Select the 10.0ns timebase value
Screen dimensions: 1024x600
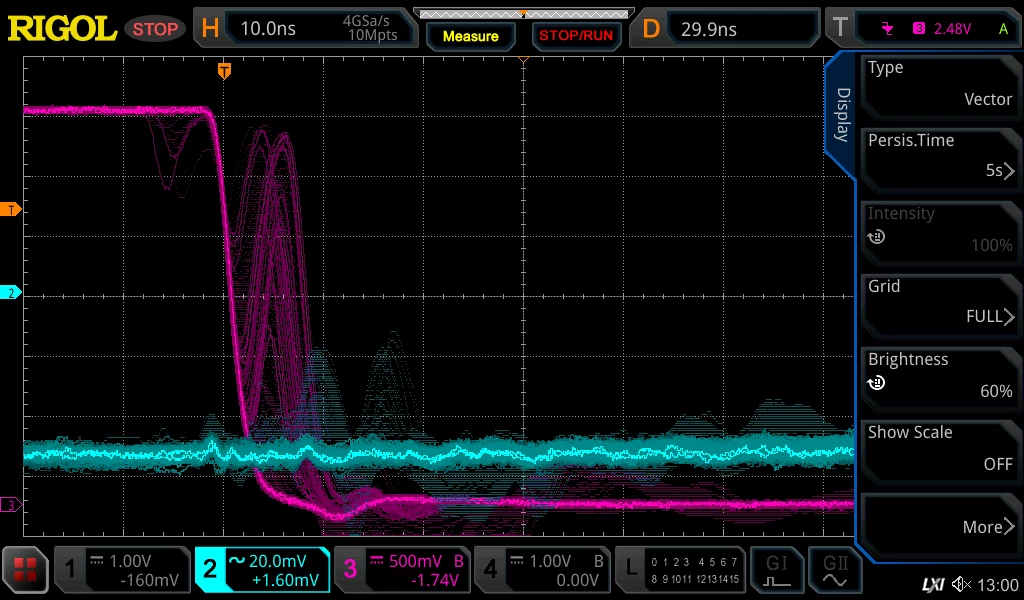click(x=268, y=29)
